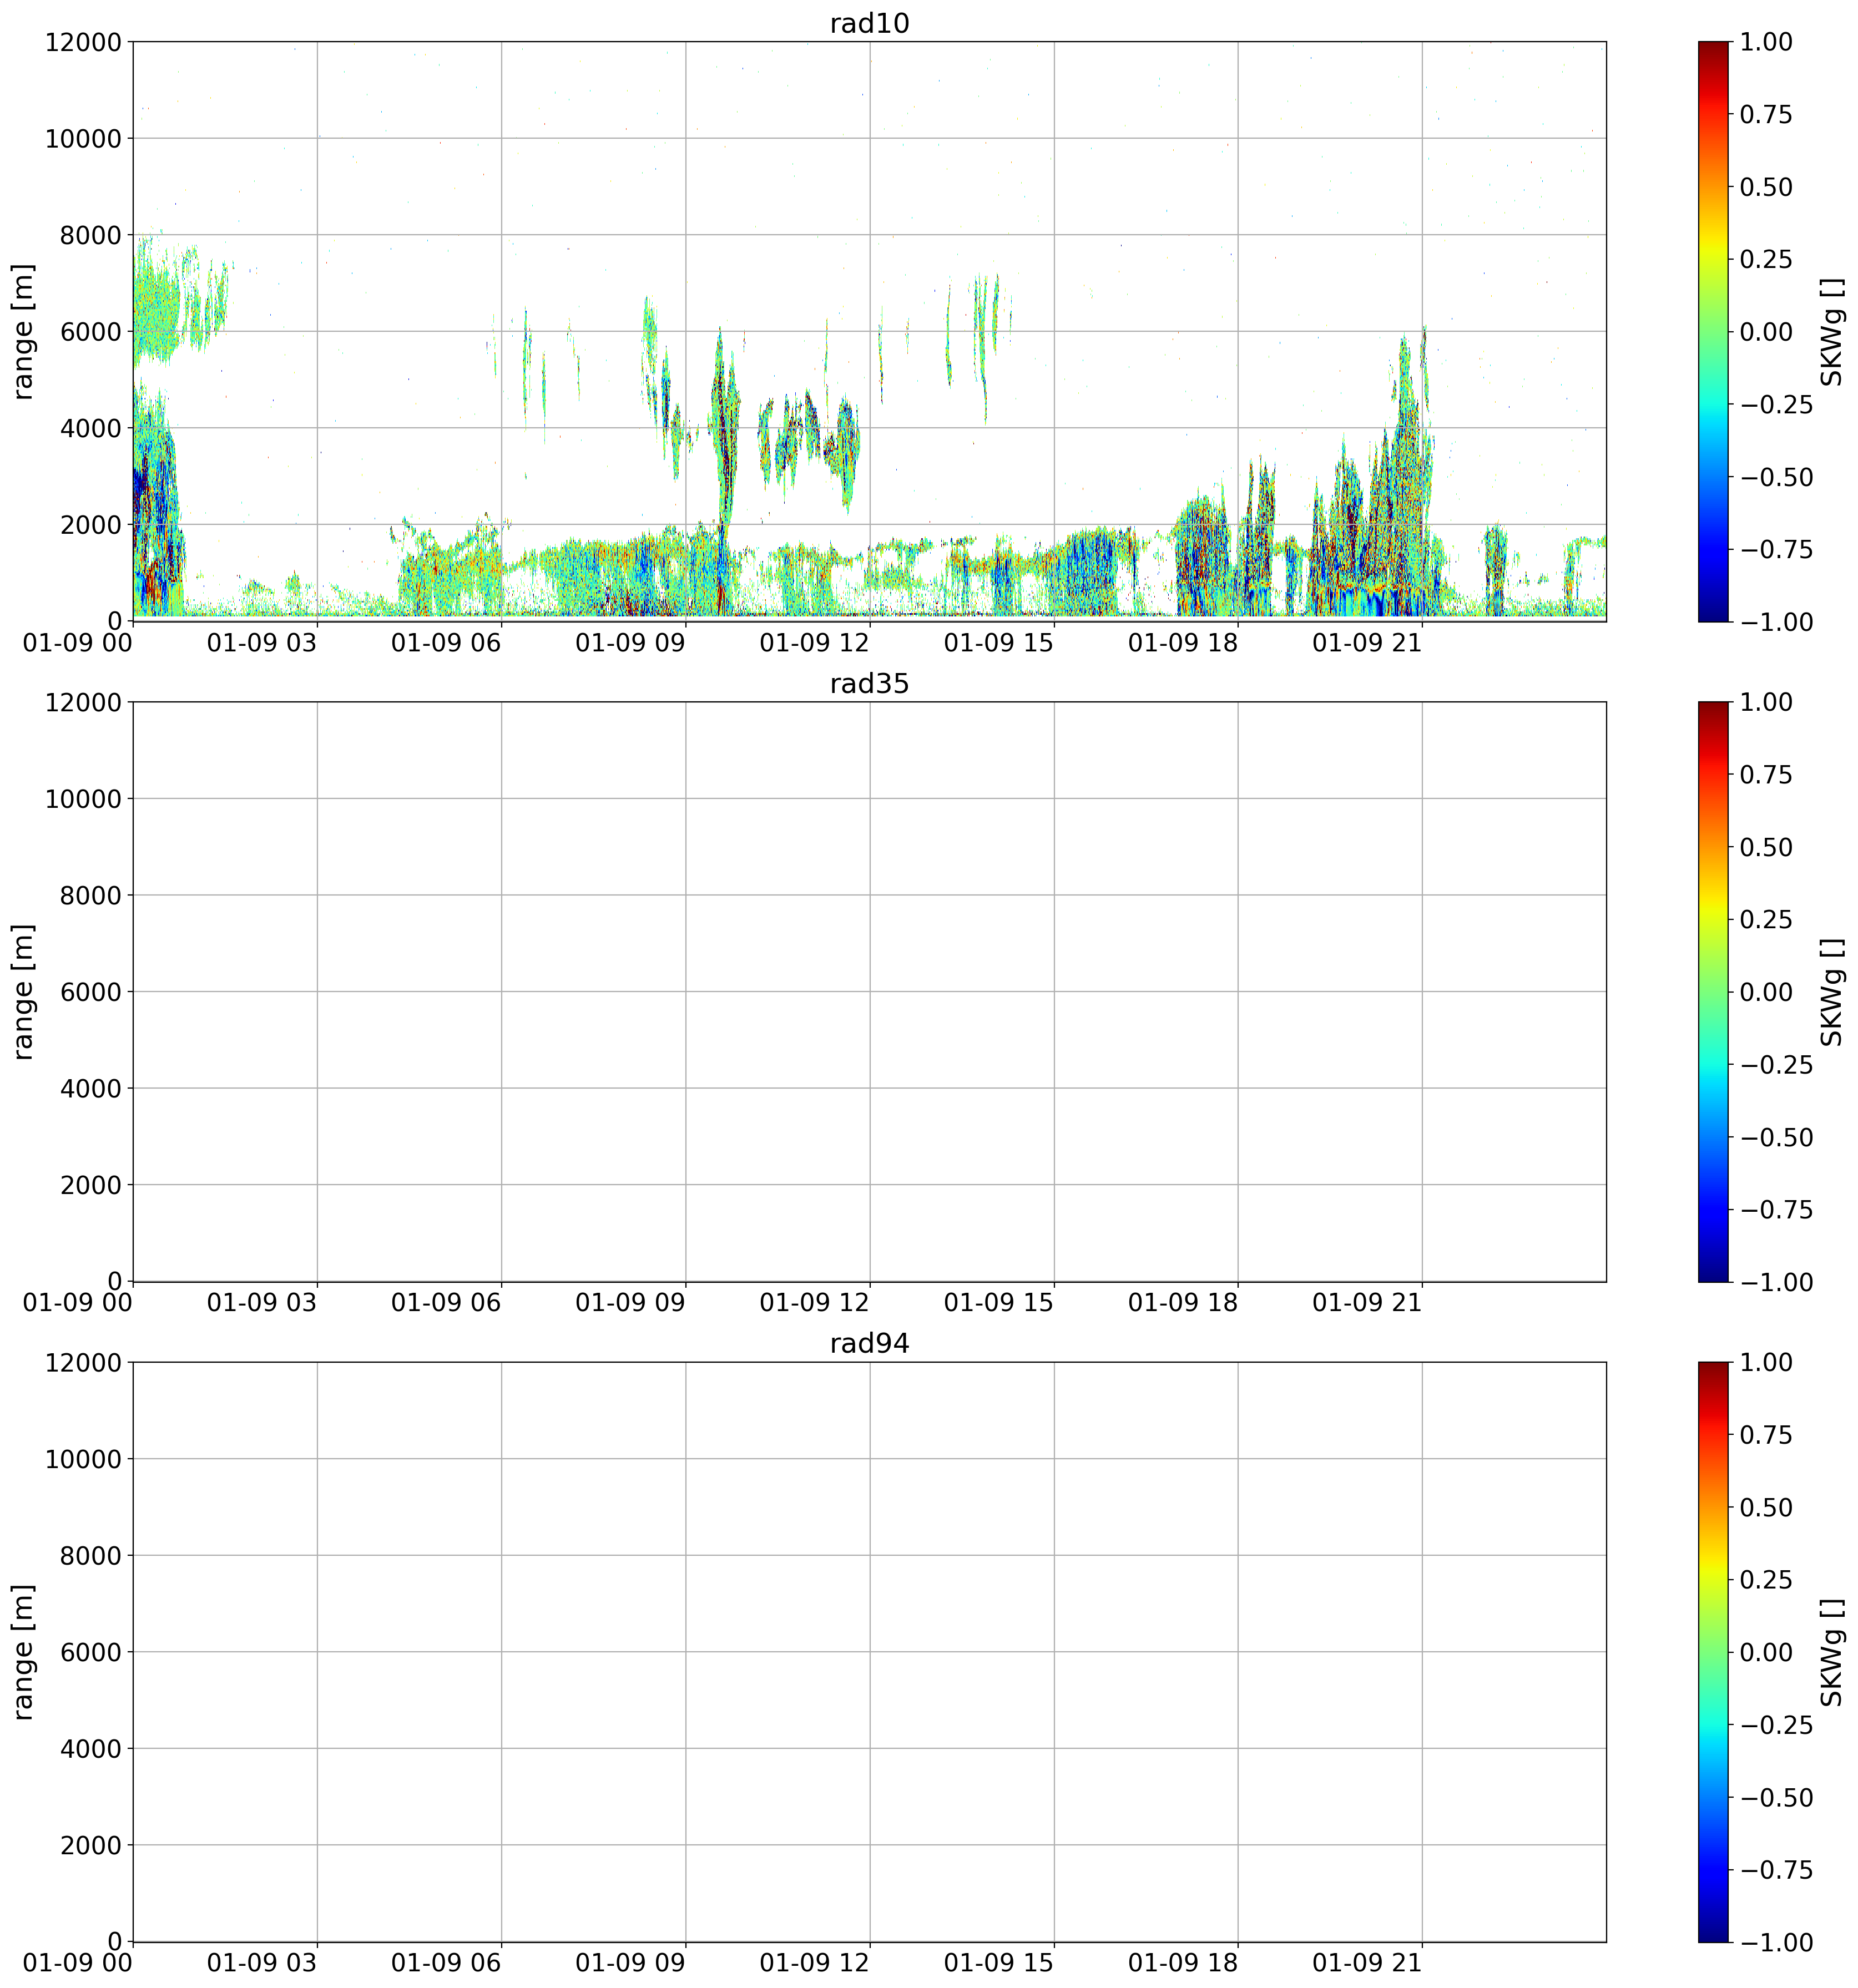
Task: Click the rad35 plot title
Action: coord(869,684)
